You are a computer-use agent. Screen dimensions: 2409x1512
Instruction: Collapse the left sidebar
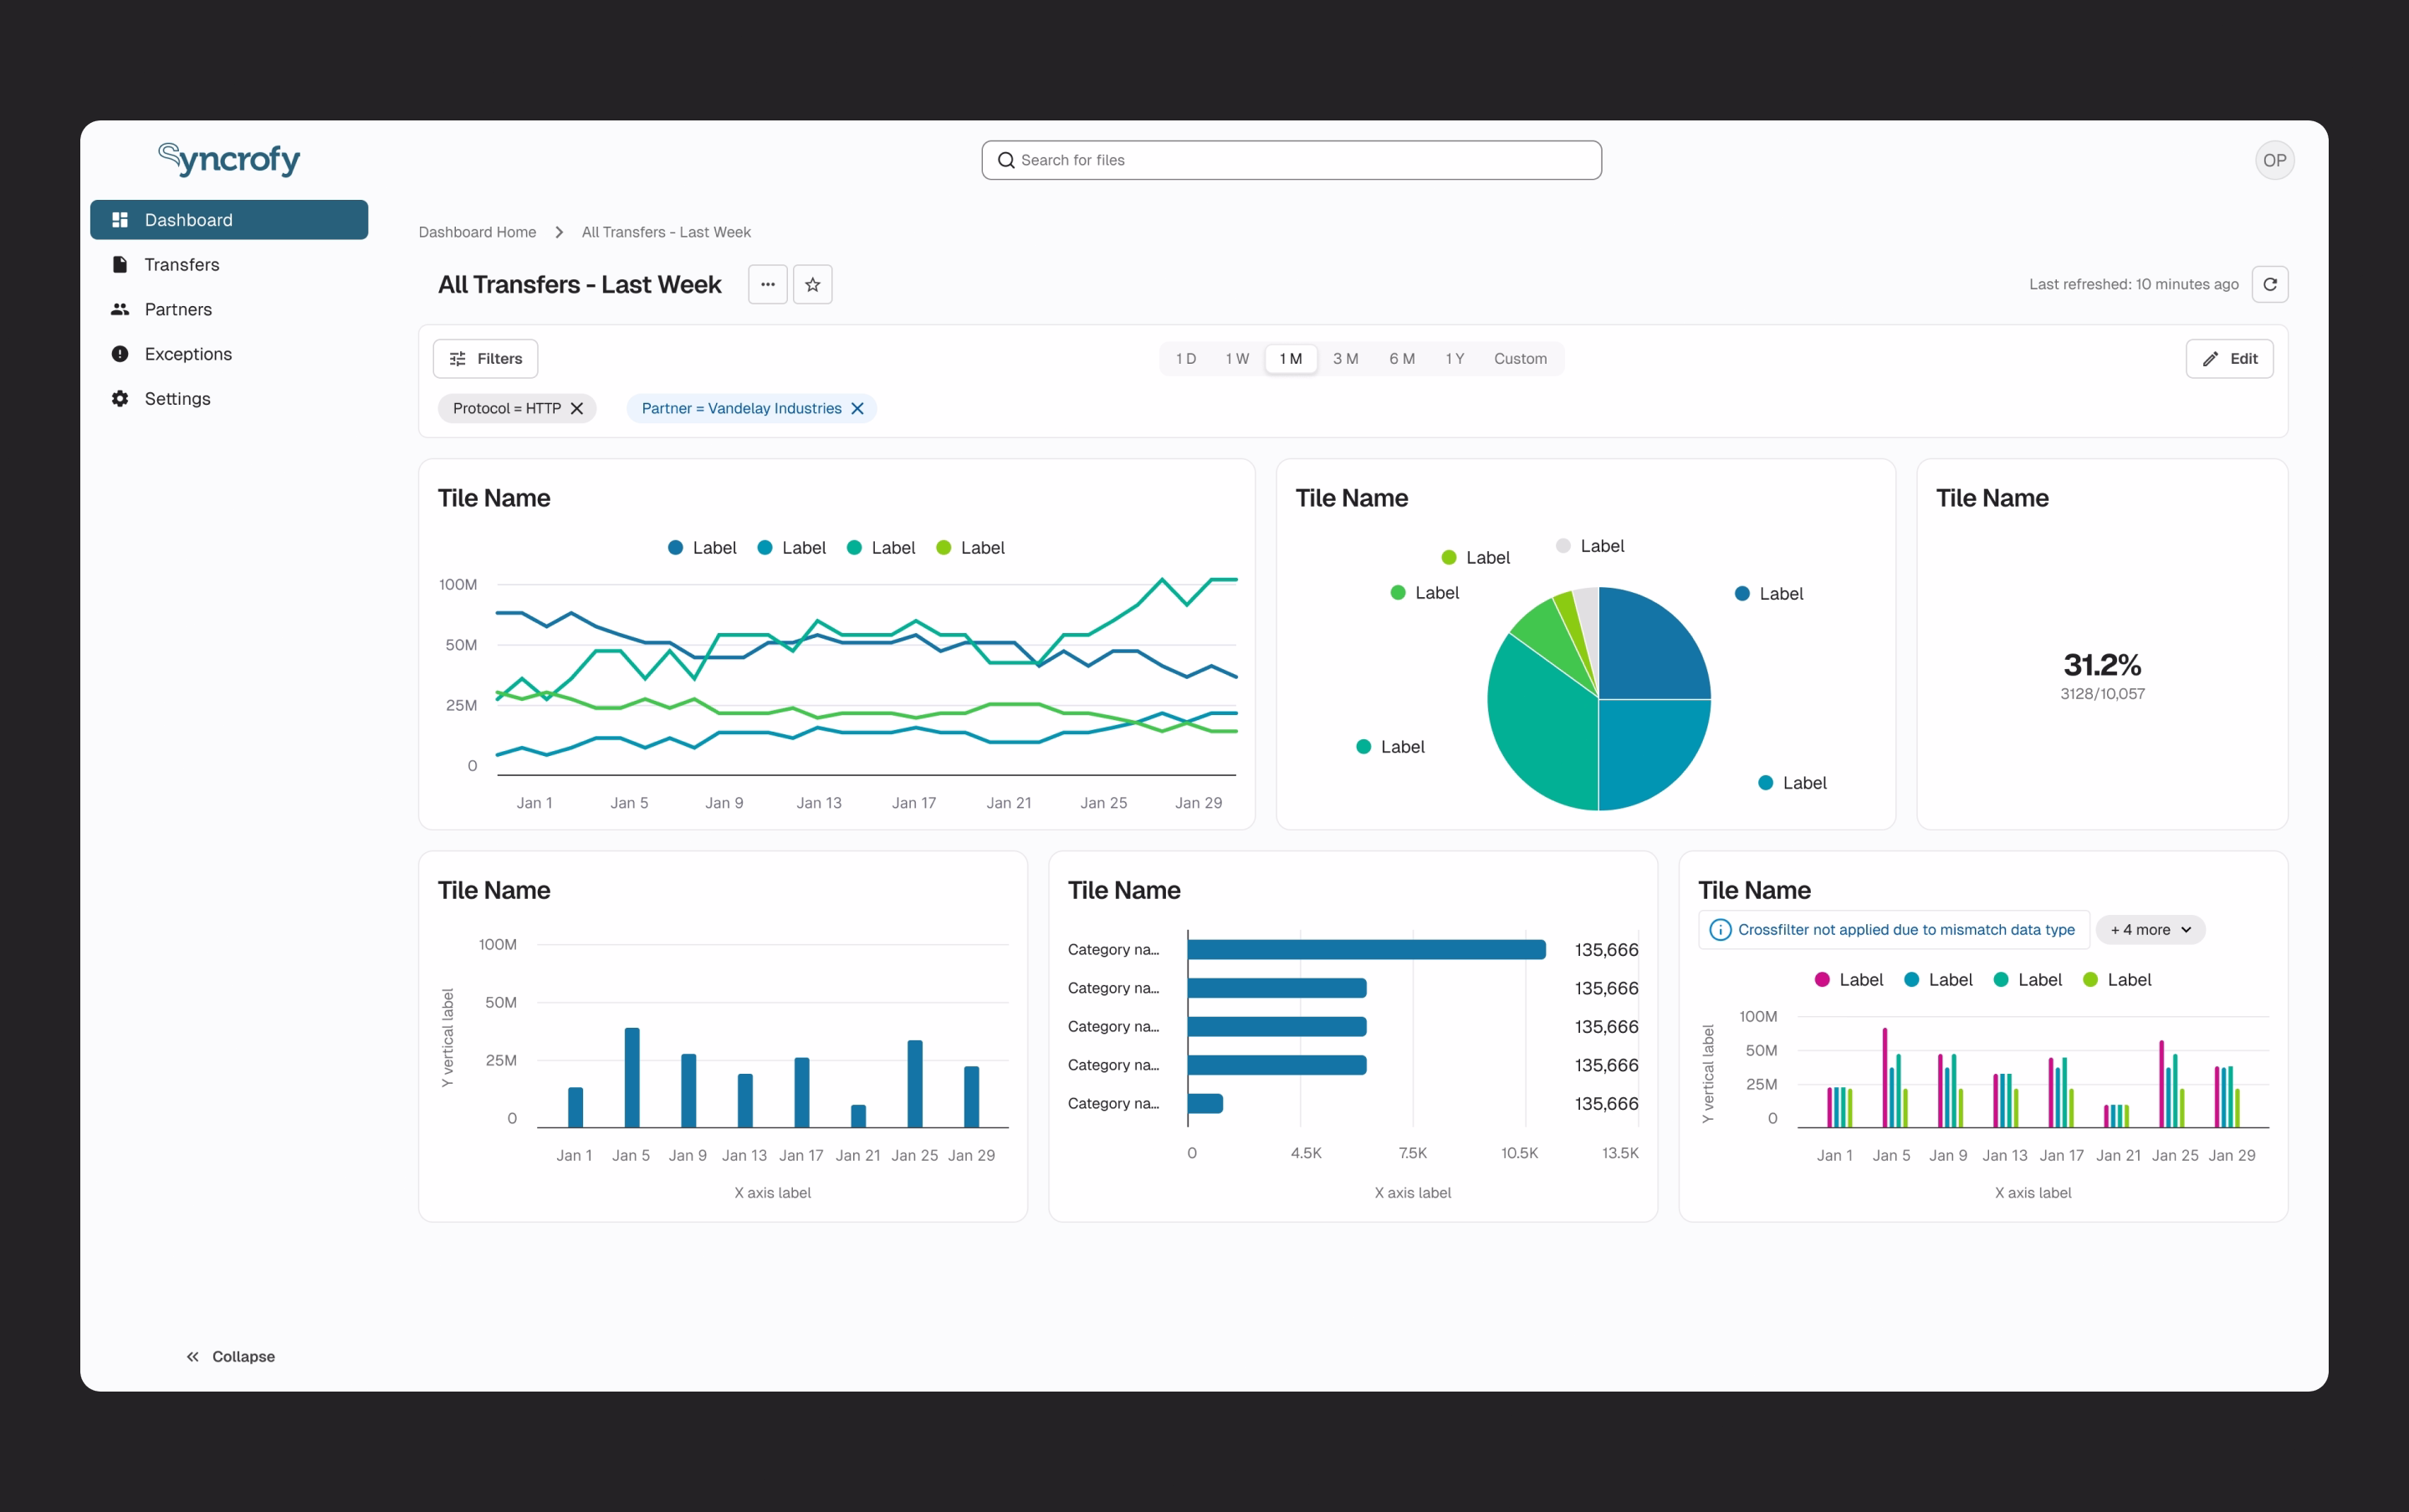click(232, 1356)
